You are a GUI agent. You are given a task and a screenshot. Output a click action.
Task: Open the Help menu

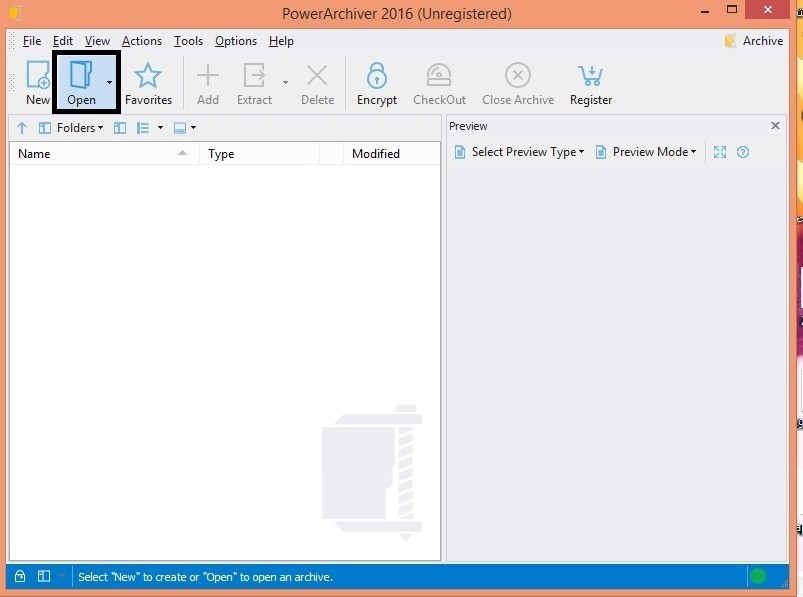tap(281, 41)
